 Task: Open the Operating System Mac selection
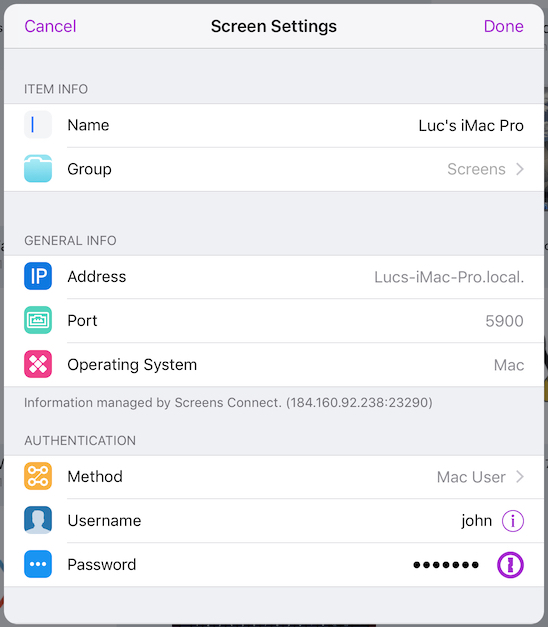(x=509, y=365)
